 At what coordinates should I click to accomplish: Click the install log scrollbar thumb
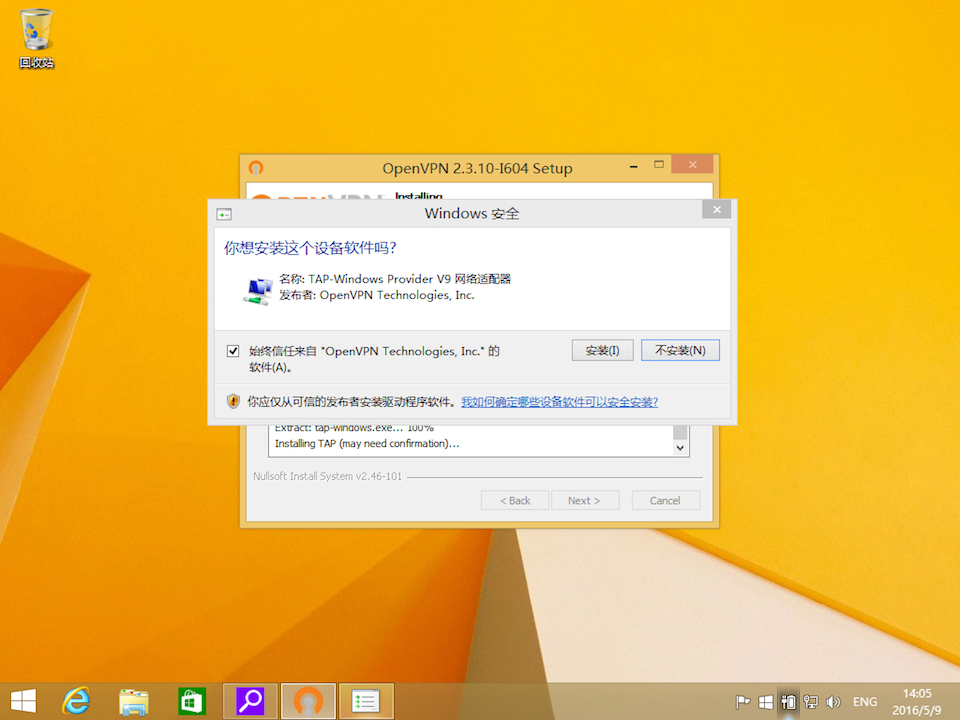click(680, 432)
